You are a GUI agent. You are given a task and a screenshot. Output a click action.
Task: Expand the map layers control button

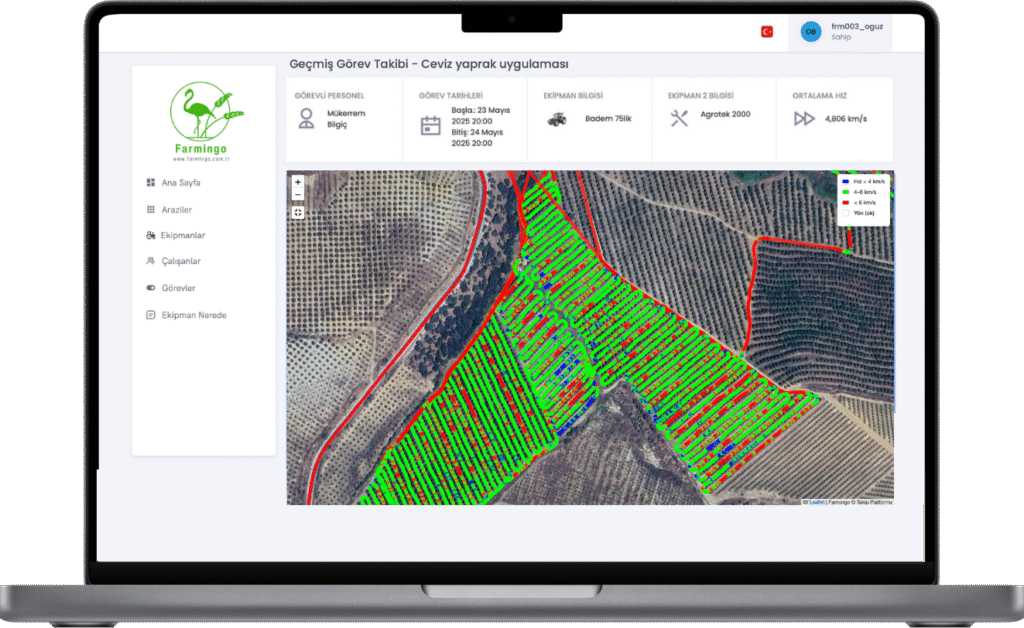(297, 213)
